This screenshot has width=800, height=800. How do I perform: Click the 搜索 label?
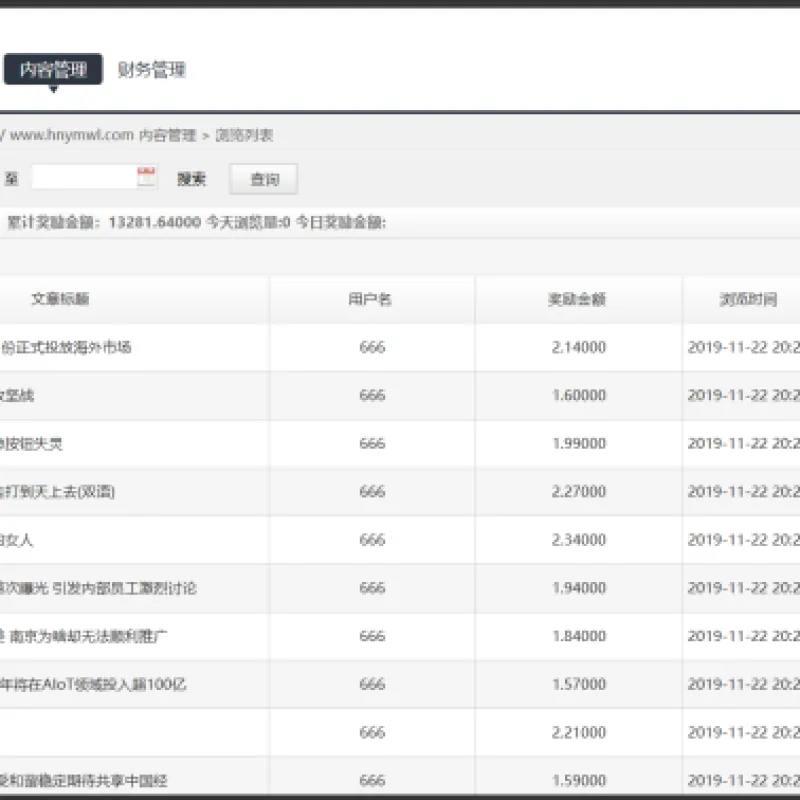pyautogui.click(x=191, y=179)
